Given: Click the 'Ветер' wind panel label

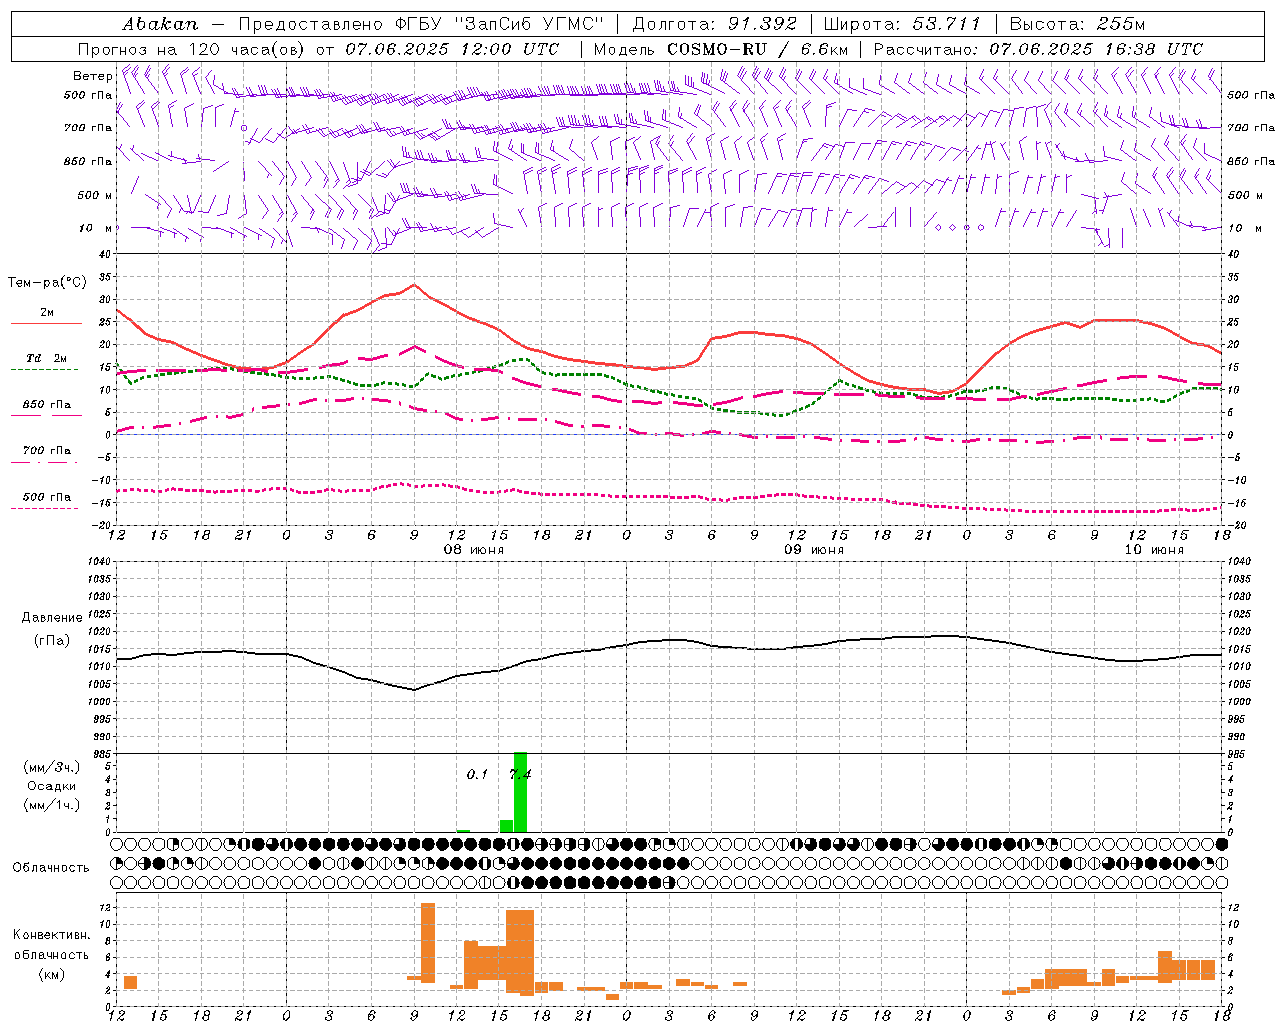Looking at the screenshot, I should [x=93, y=76].
